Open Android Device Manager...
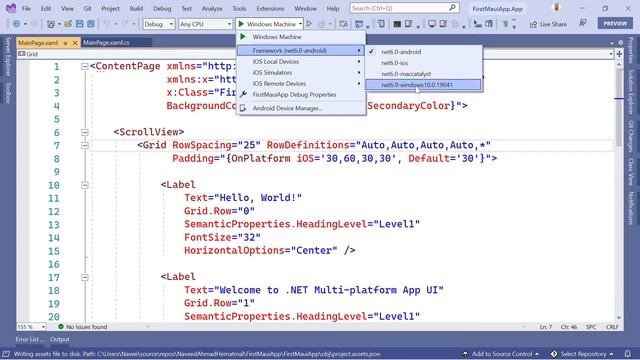Image resolution: width=640 pixels, height=360 pixels. (301, 108)
